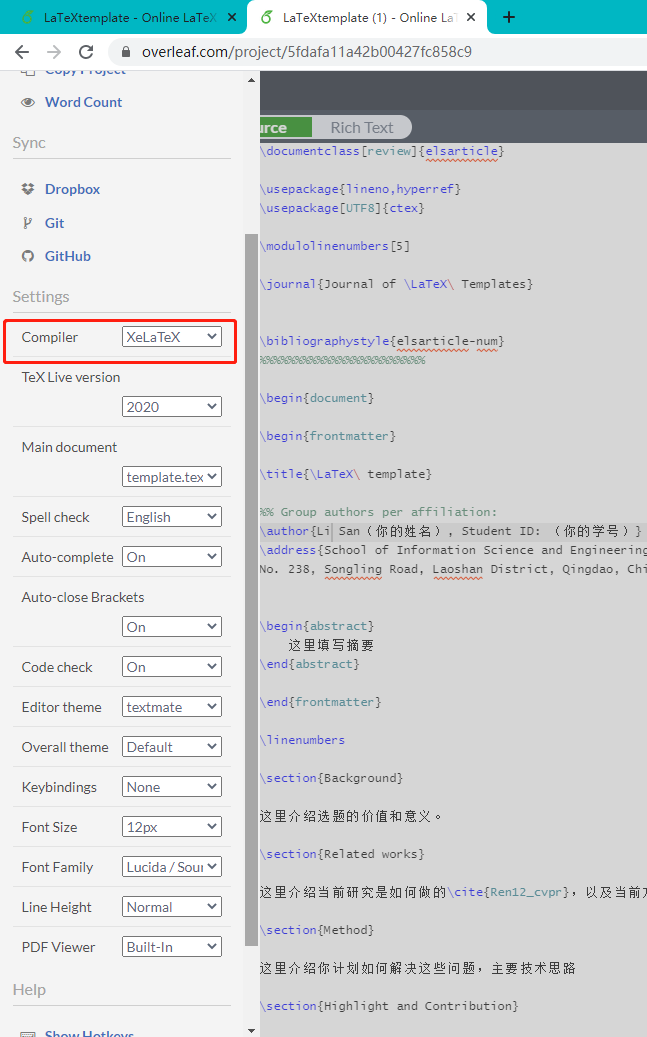Open the Code check dropdown
Viewport: 647px width, 1037px height.
[x=172, y=667]
